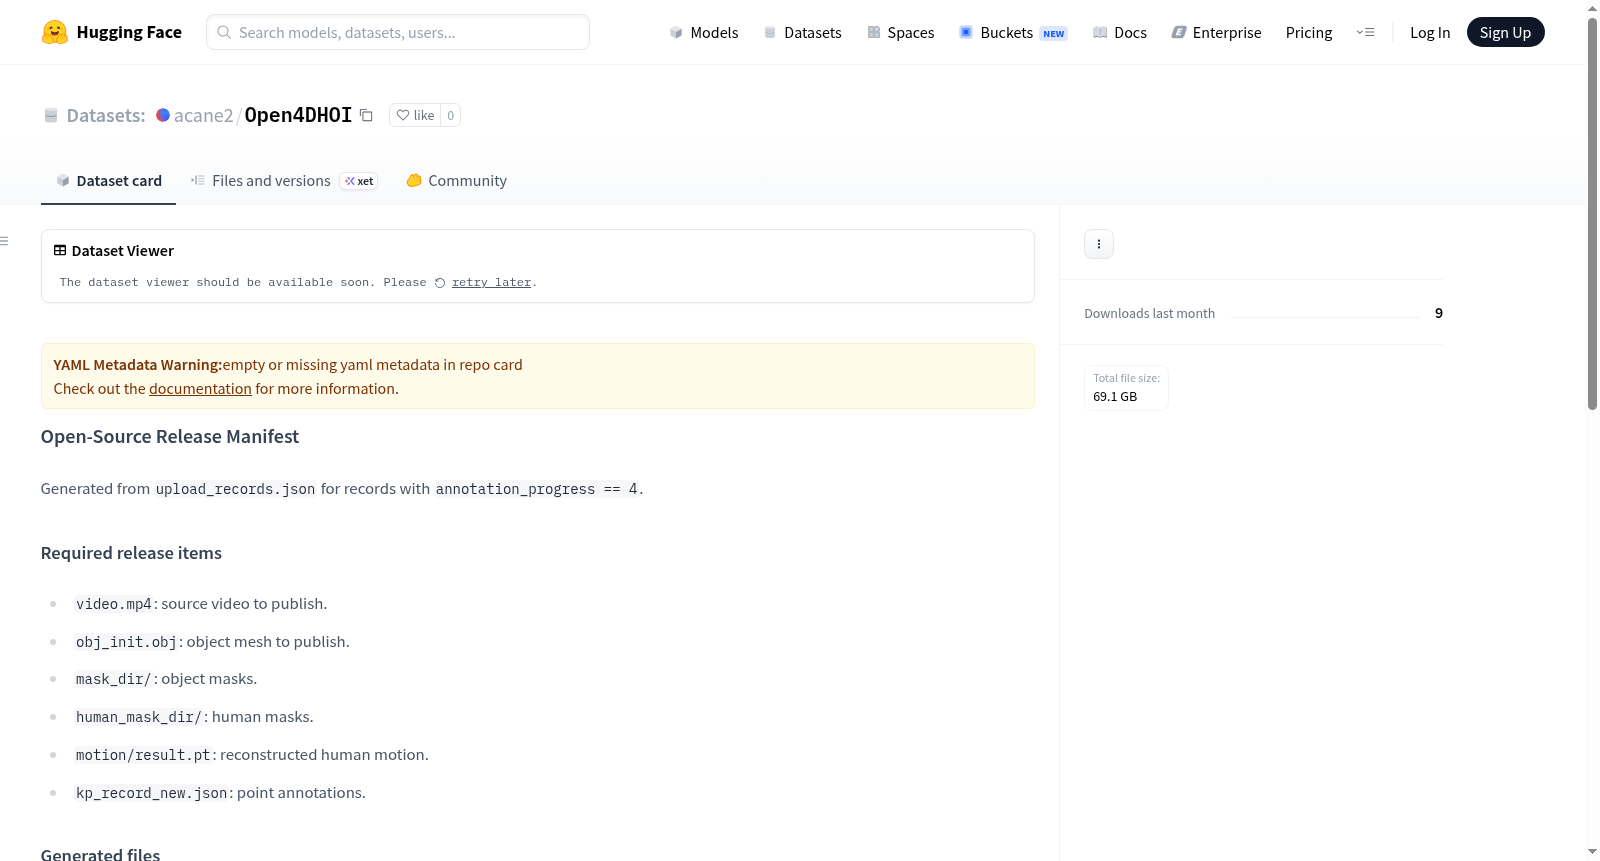
Task: Click the Hugging Face logo icon
Action: pyautogui.click(x=55, y=32)
